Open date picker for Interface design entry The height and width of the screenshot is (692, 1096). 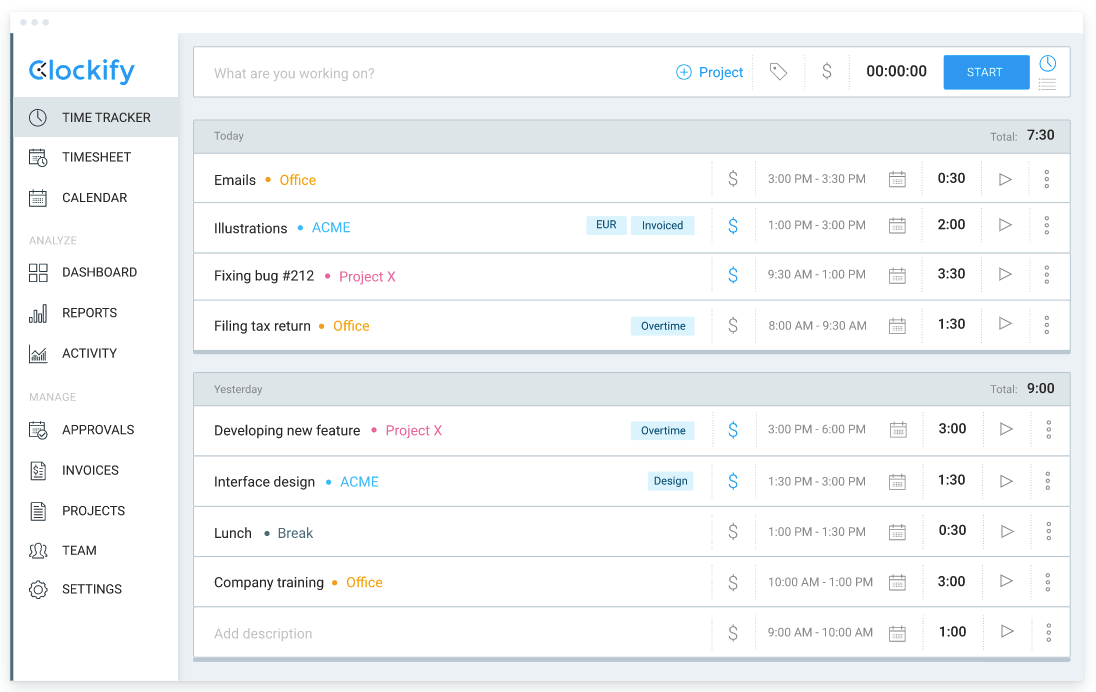click(x=898, y=481)
